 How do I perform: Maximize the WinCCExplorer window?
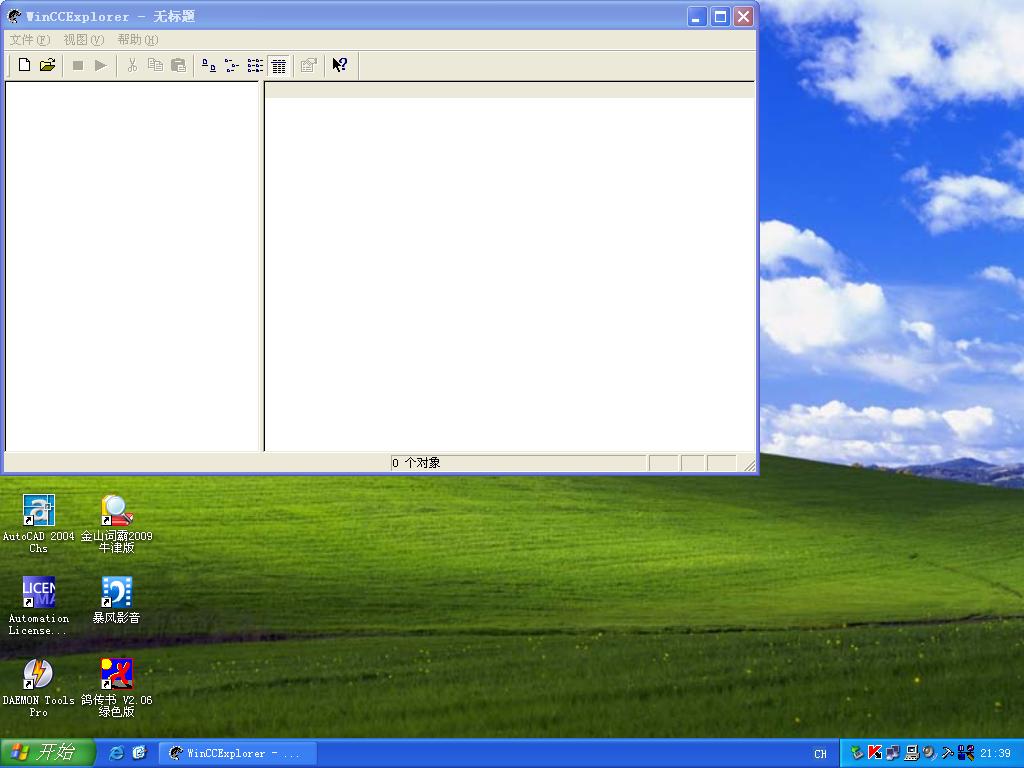tap(720, 16)
